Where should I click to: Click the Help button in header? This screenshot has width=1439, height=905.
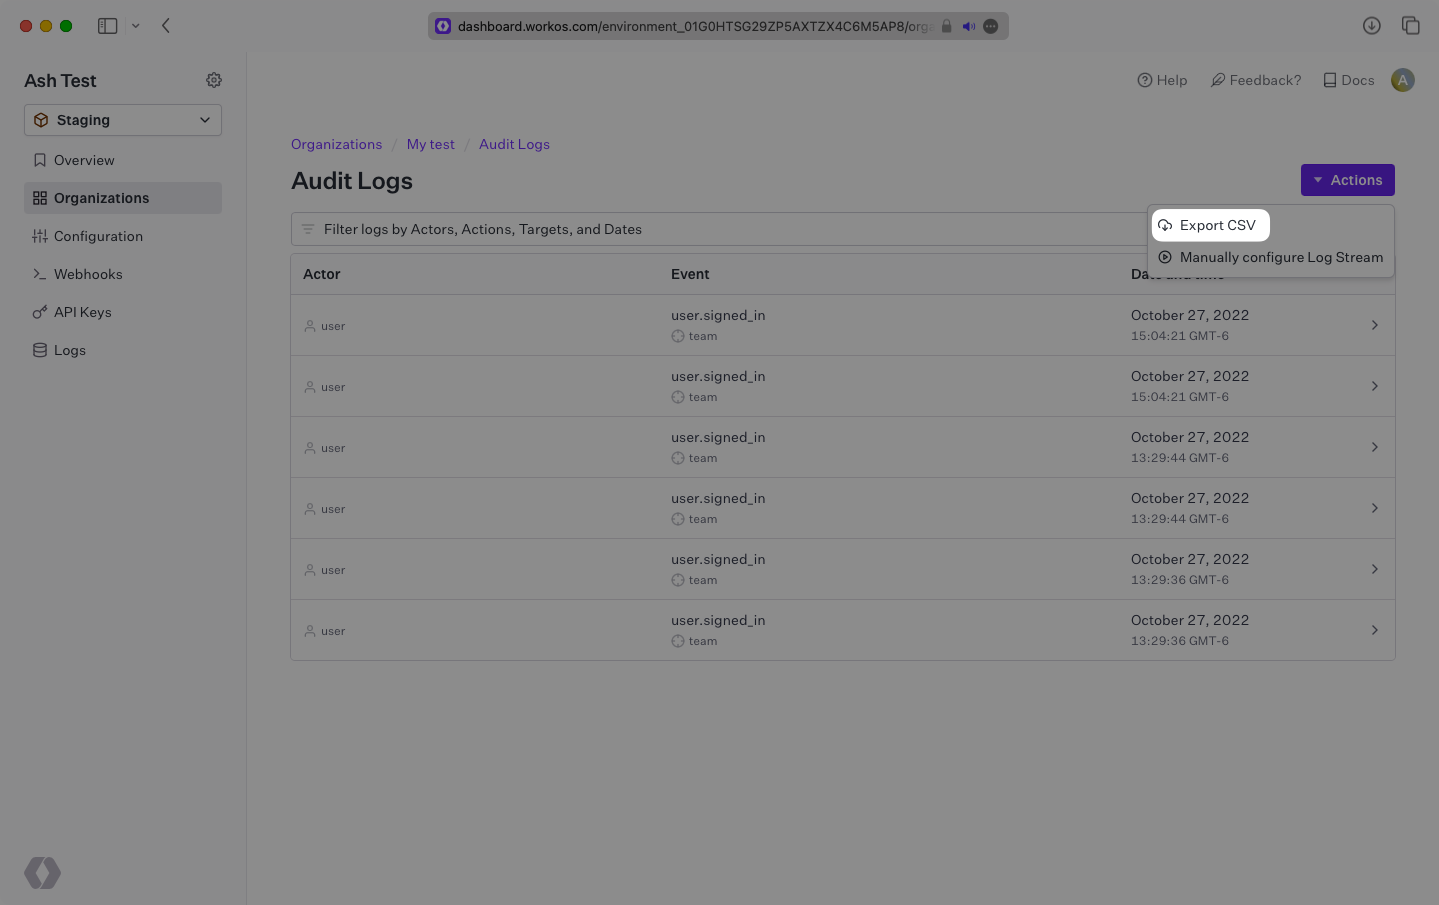[1162, 80]
